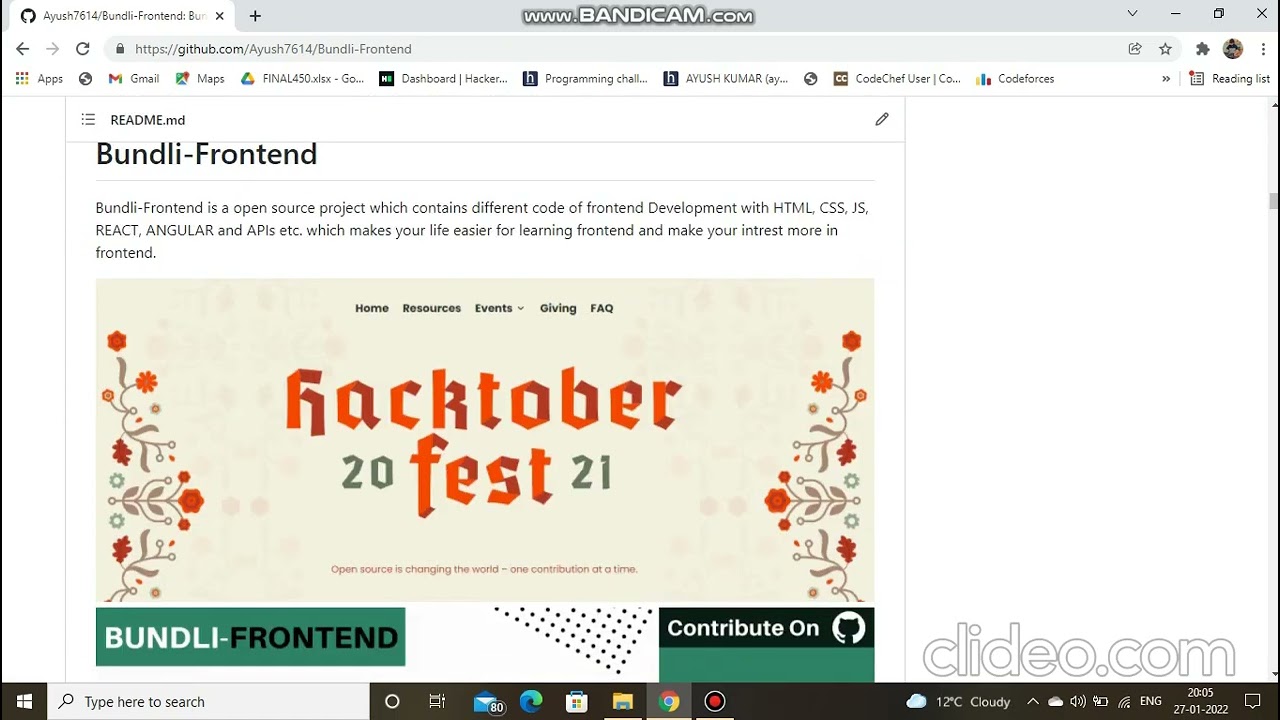
Task: Open the globe bookmark before CodeChef
Action: click(810, 78)
